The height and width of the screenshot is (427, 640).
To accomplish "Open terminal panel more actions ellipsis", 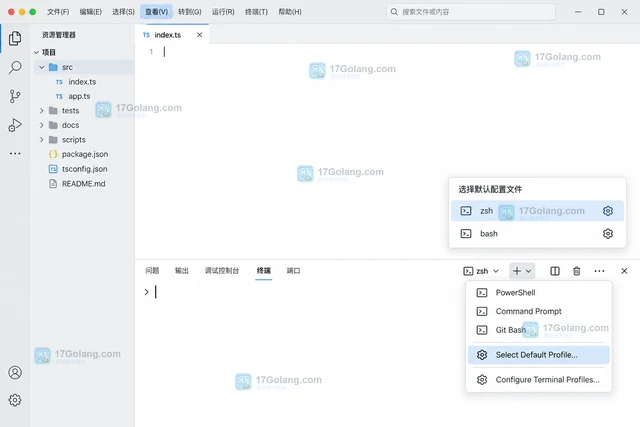I will click(599, 271).
